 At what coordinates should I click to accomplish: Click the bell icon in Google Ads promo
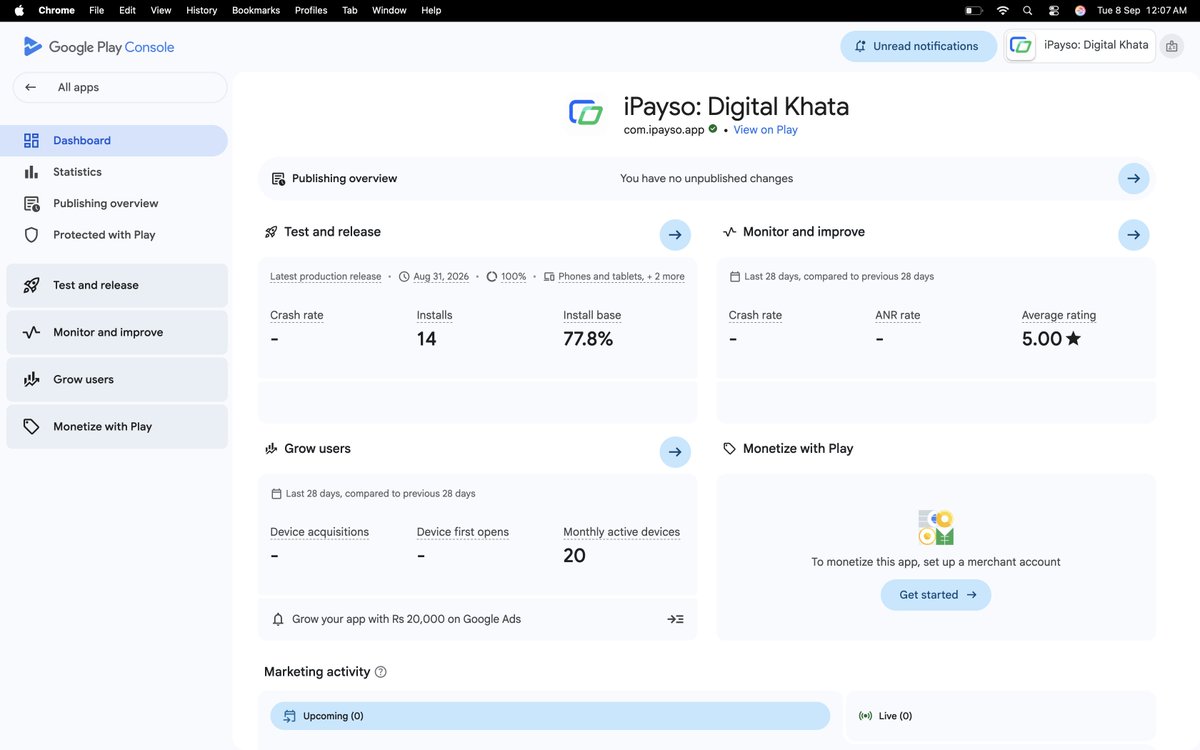click(x=278, y=620)
